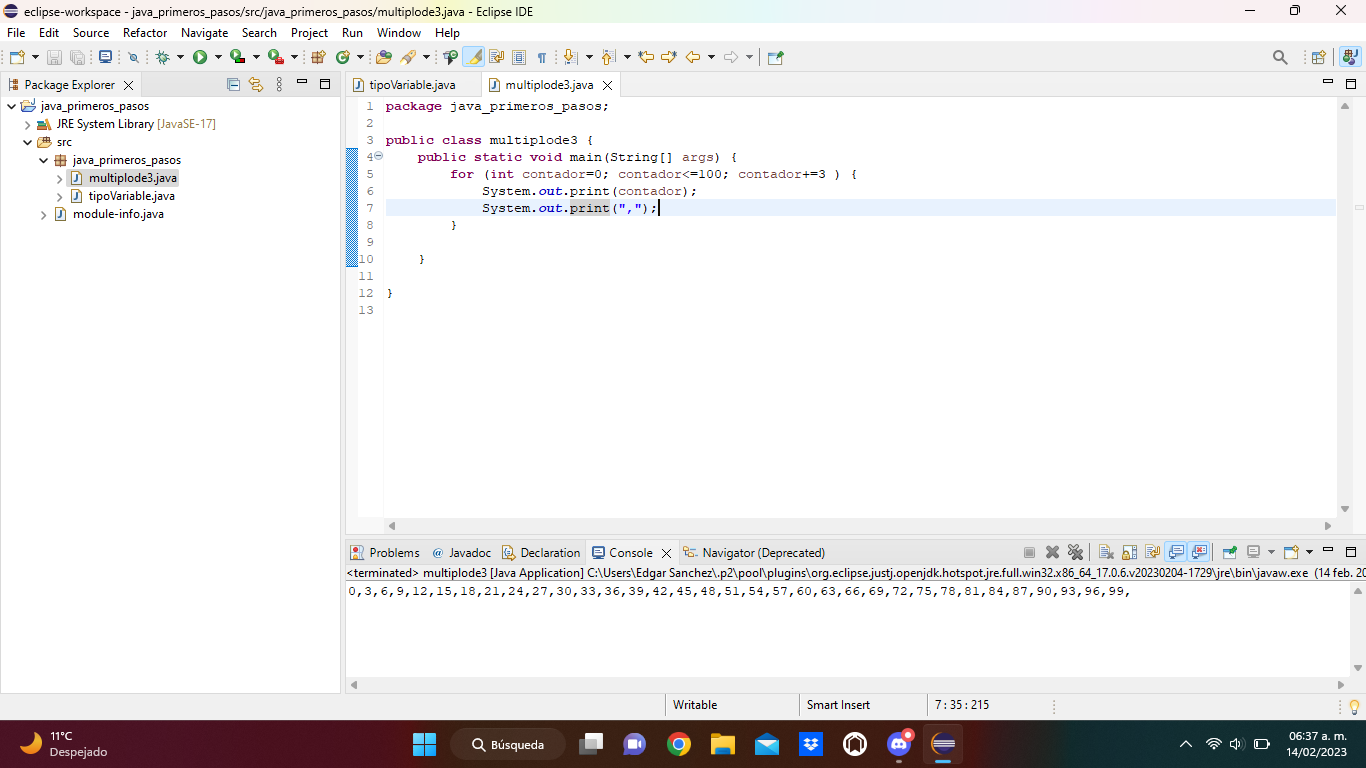The height and width of the screenshot is (768, 1366).
Task: Open a Terminal from the toolbar
Action: [x=105, y=57]
